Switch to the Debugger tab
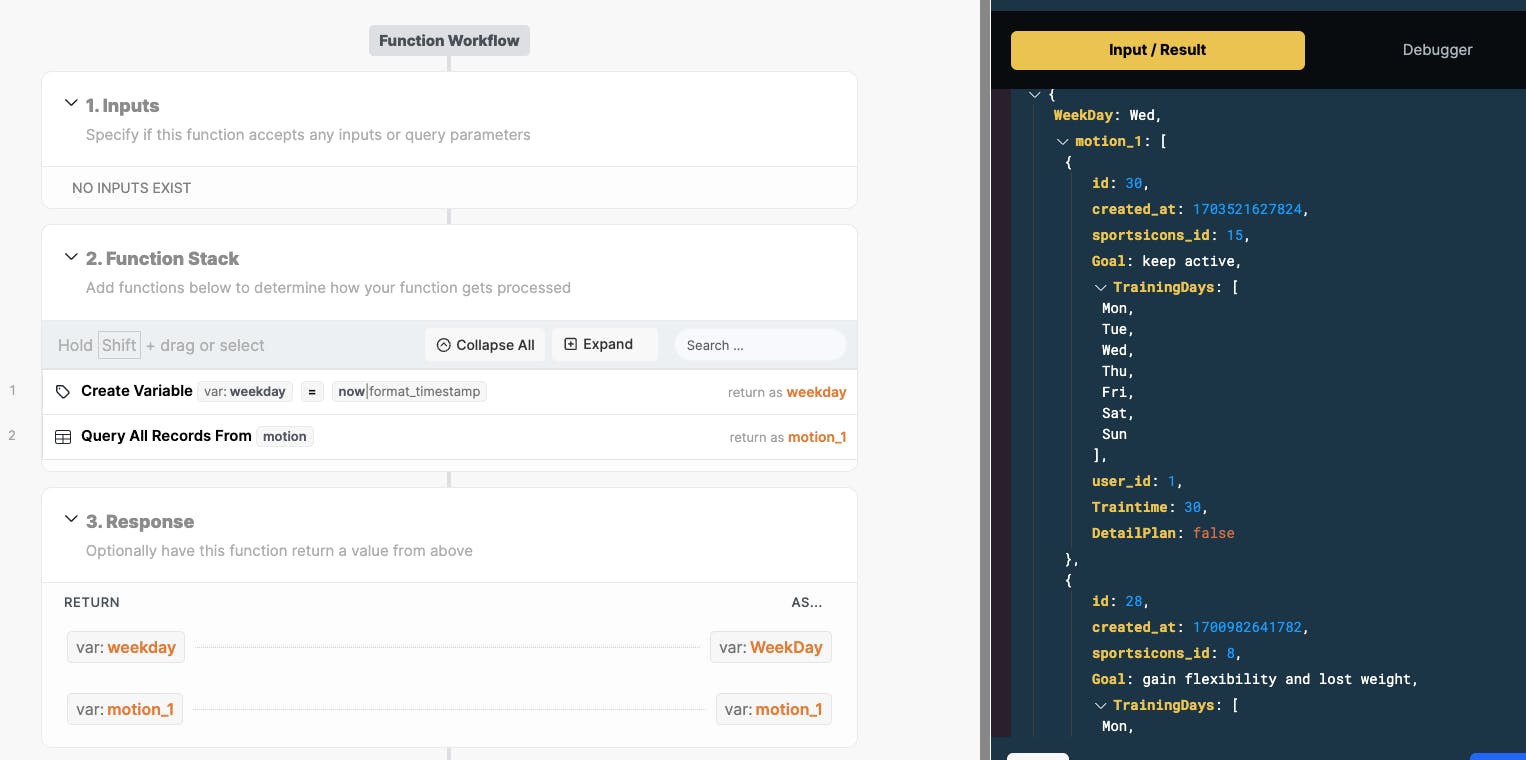 [x=1437, y=50]
